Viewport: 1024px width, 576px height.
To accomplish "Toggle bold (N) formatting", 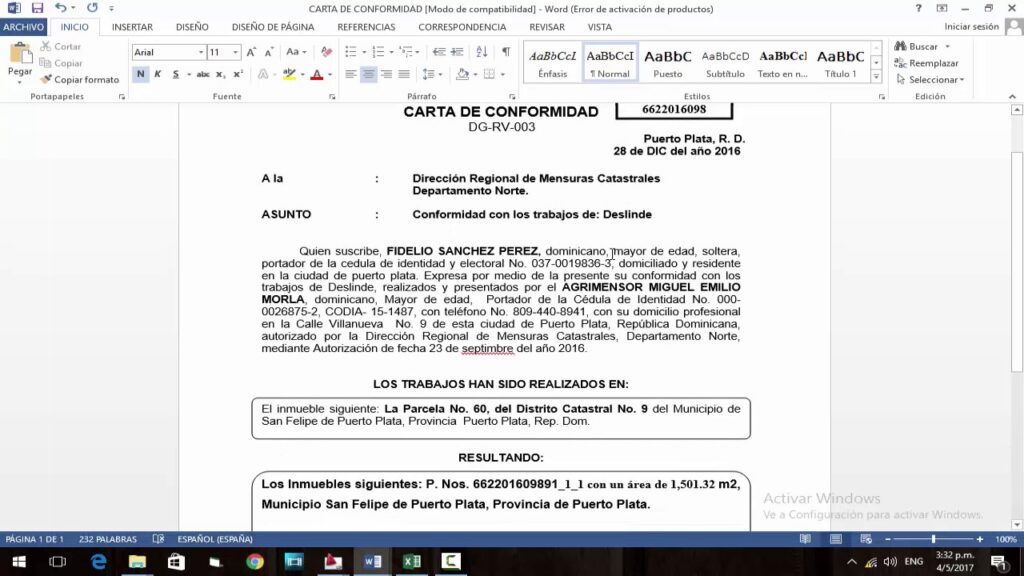I will [x=140, y=74].
